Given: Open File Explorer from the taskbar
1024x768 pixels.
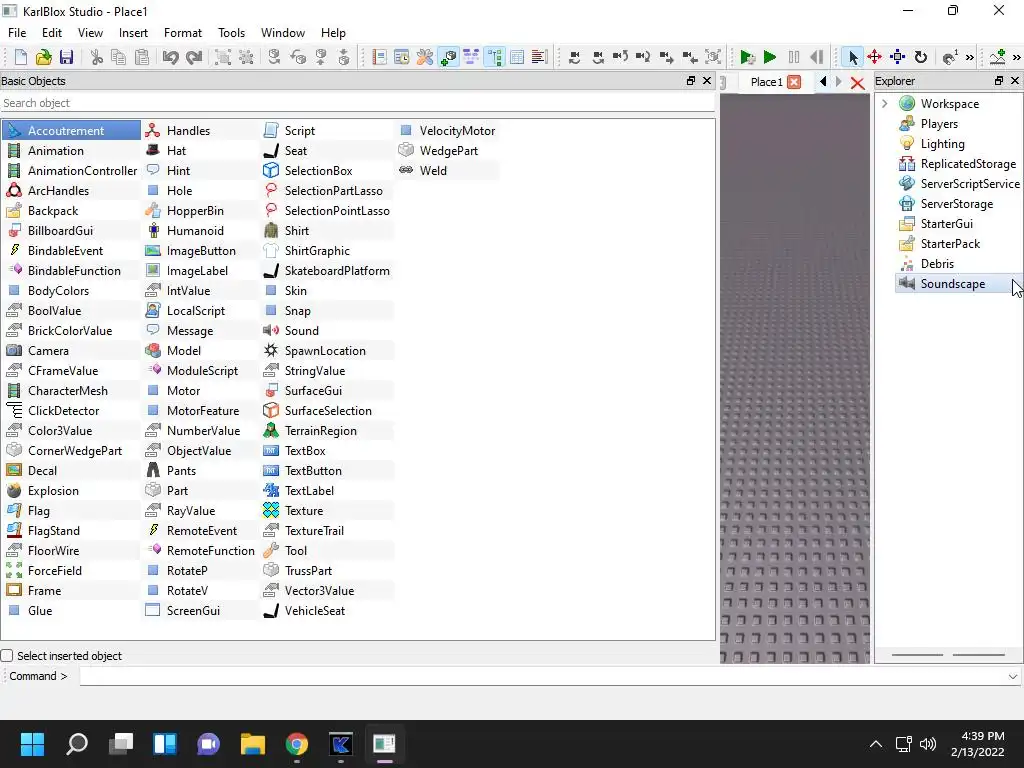Looking at the screenshot, I should tap(253, 744).
